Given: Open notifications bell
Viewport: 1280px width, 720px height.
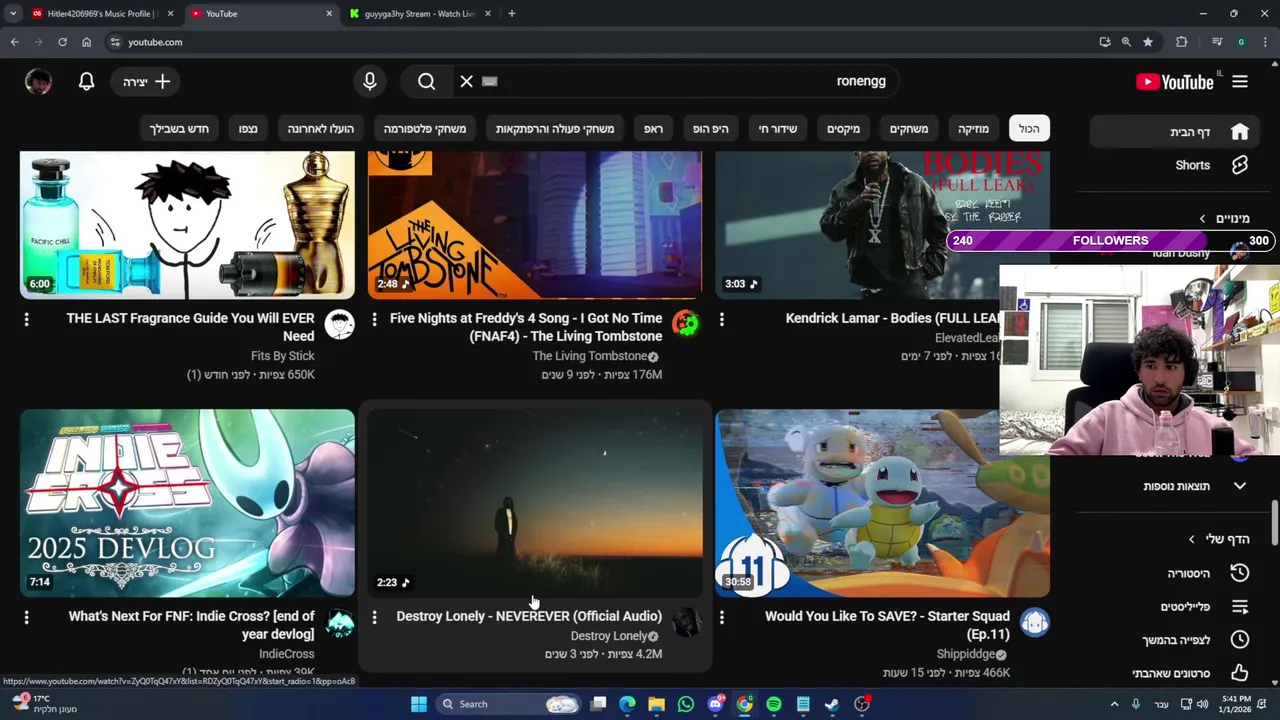Looking at the screenshot, I should click(x=87, y=82).
